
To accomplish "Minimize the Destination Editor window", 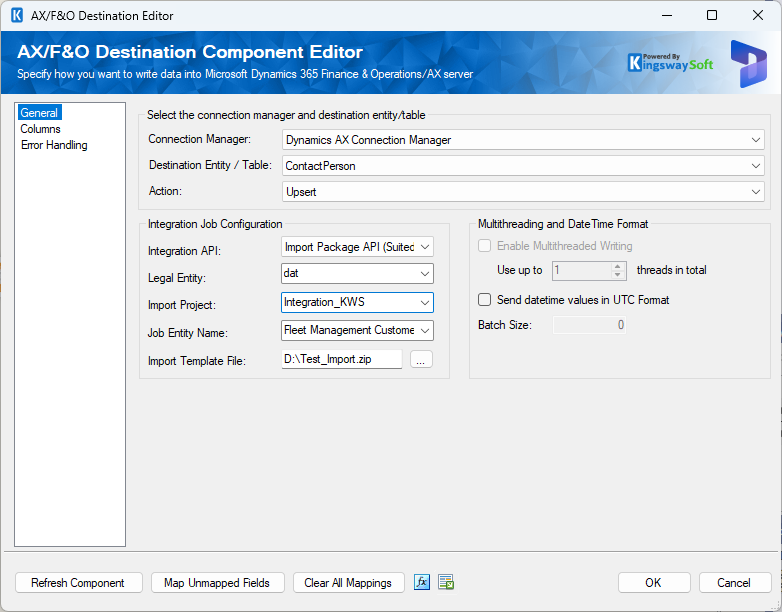I will click(667, 15).
